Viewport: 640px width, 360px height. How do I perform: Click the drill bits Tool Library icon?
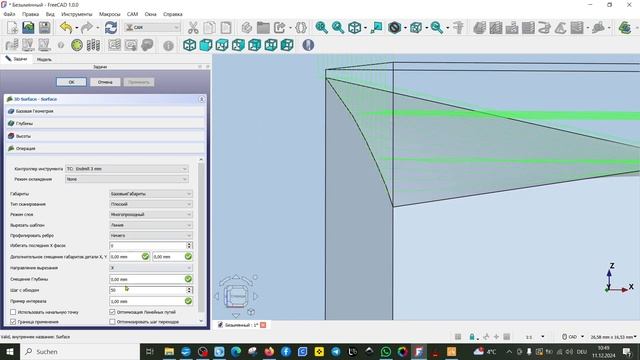click(93, 45)
